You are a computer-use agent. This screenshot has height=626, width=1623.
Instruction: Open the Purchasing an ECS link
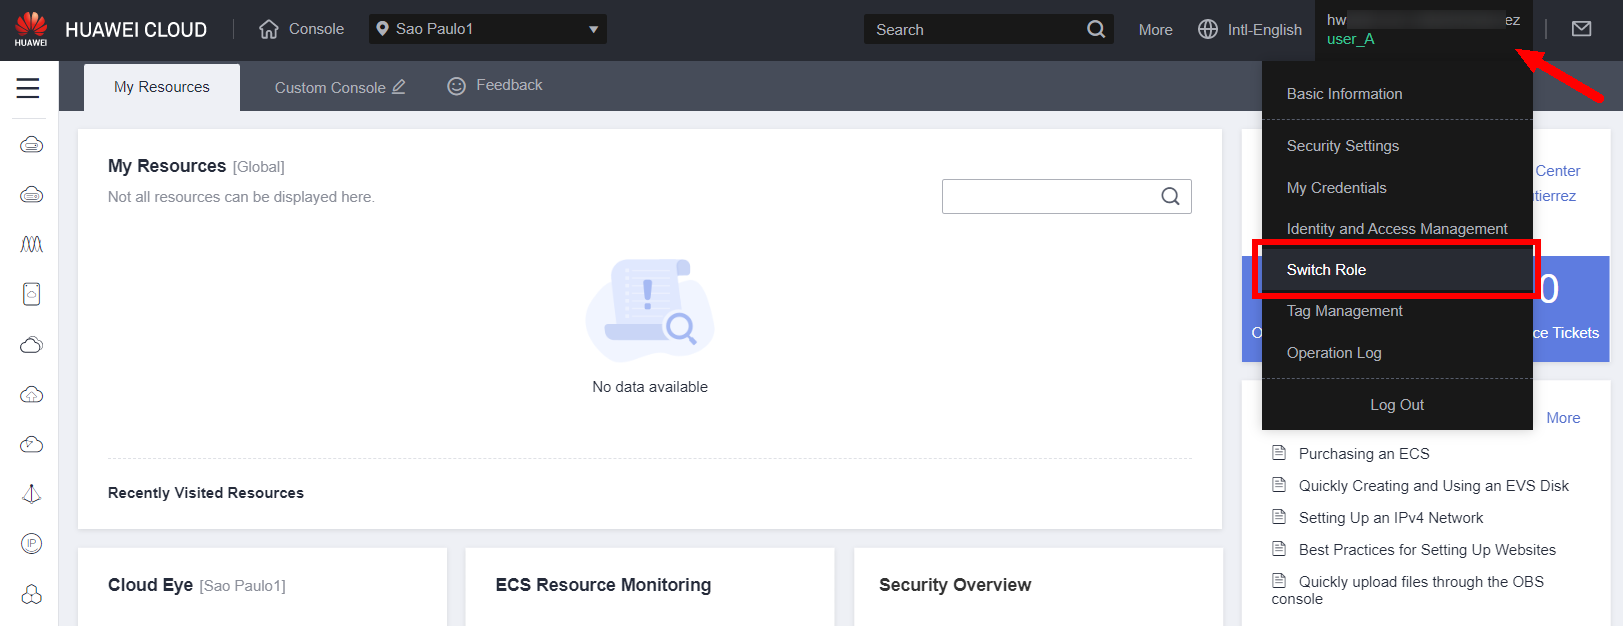tap(1363, 454)
